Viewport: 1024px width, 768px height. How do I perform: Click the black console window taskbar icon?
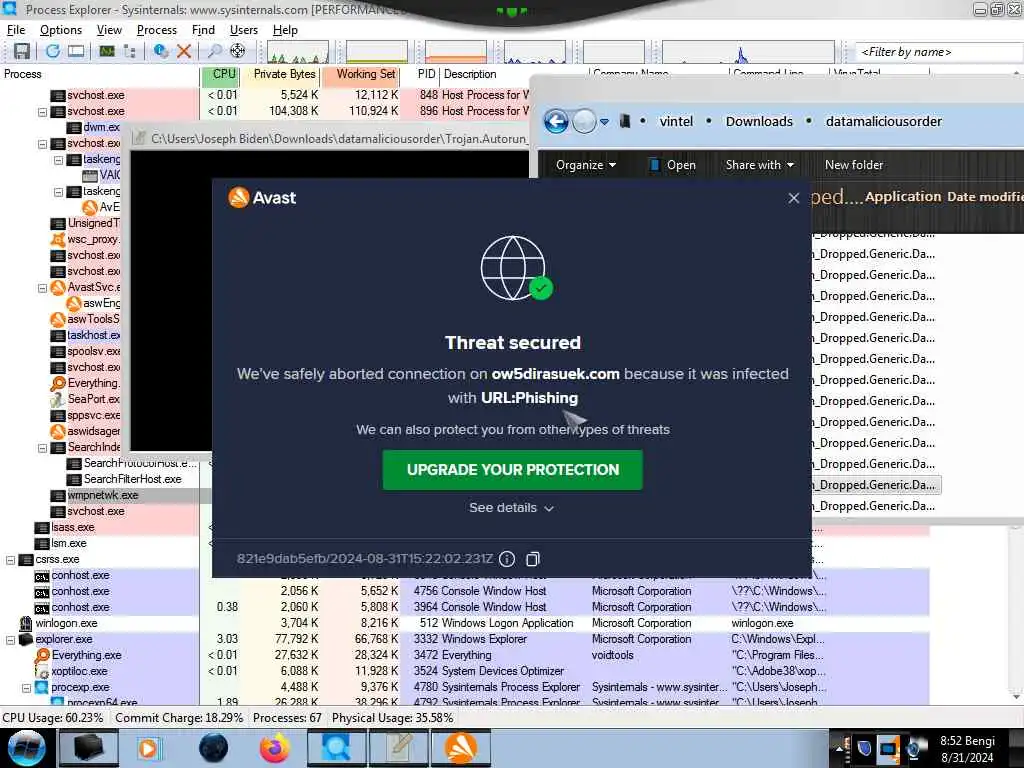pos(88,748)
